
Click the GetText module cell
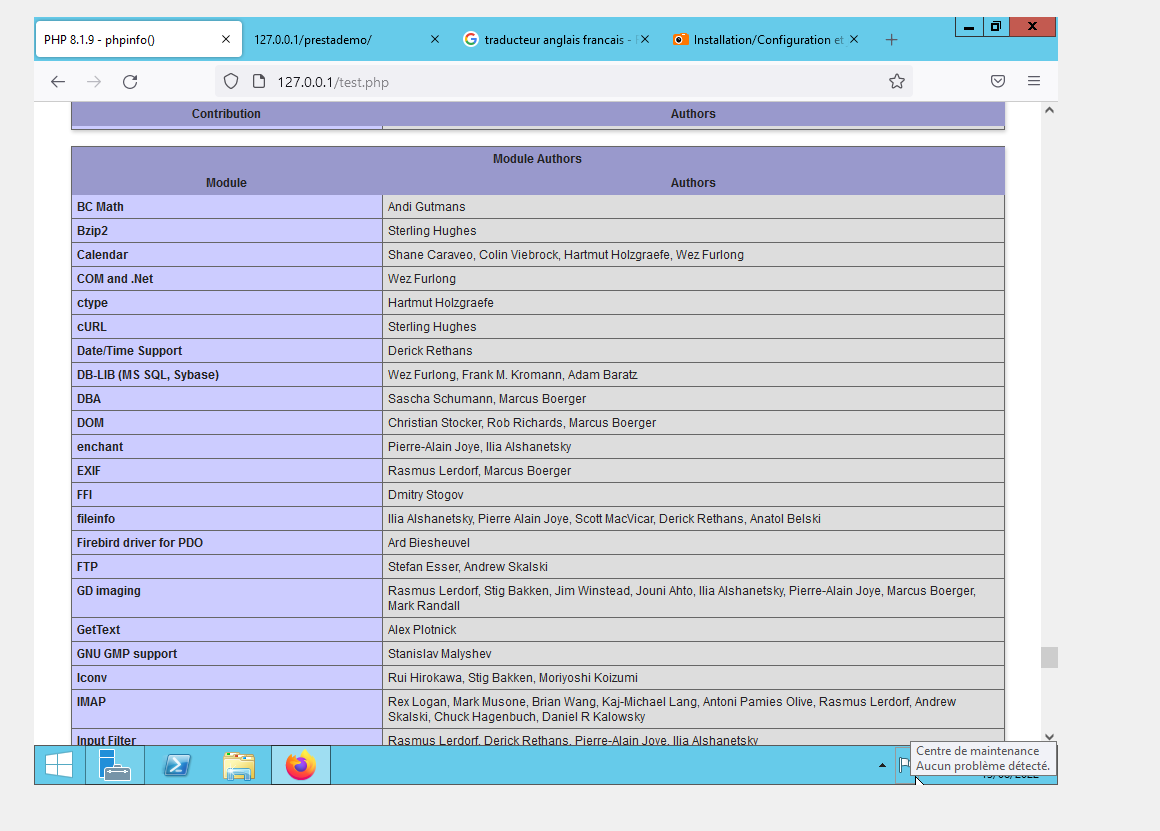coord(226,630)
